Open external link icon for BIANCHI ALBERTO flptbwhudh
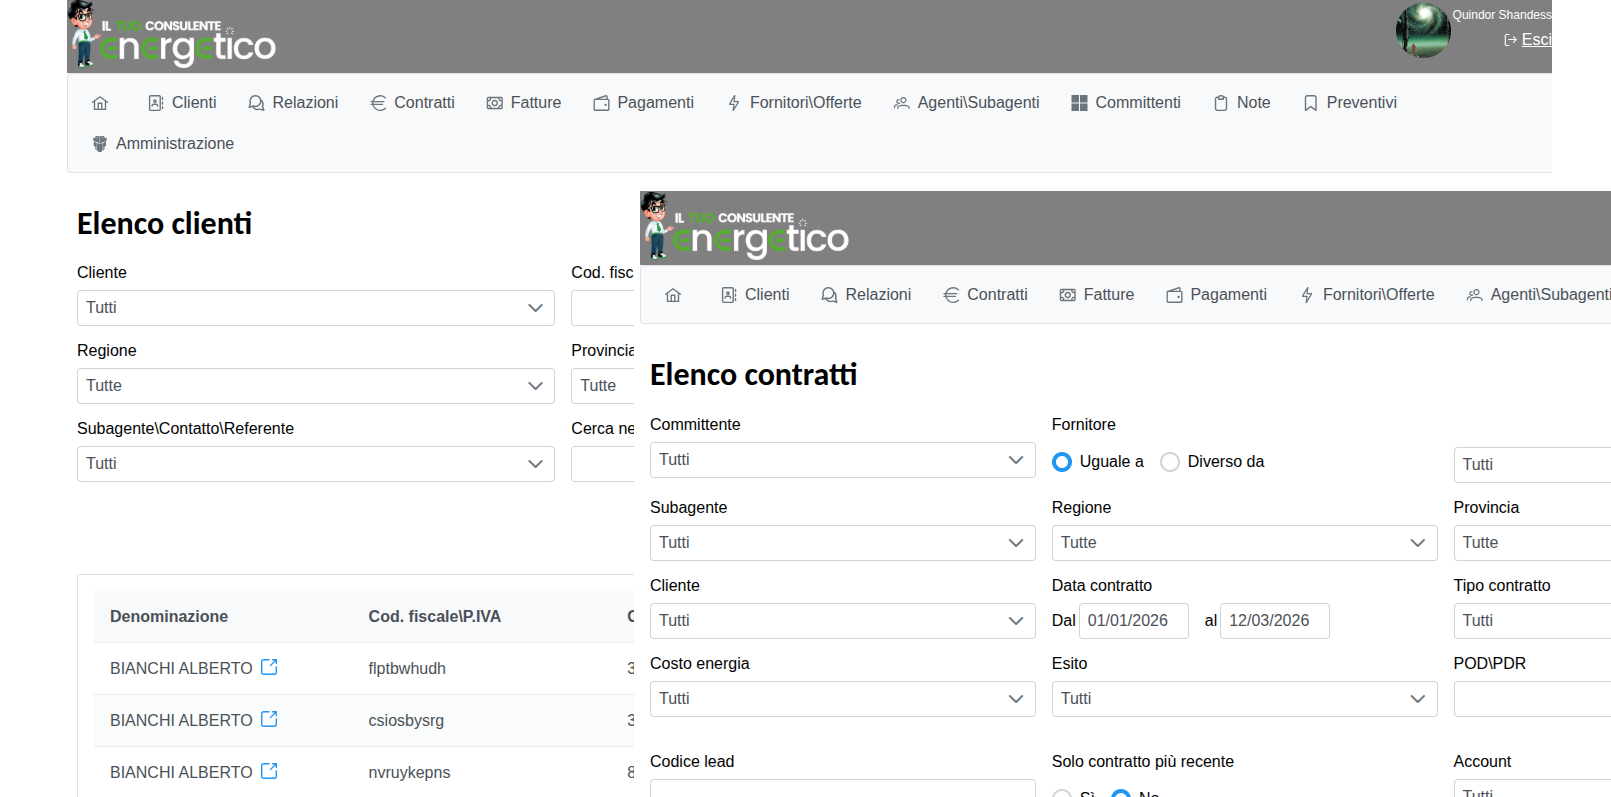This screenshot has width=1611, height=797. click(x=269, y=667)
